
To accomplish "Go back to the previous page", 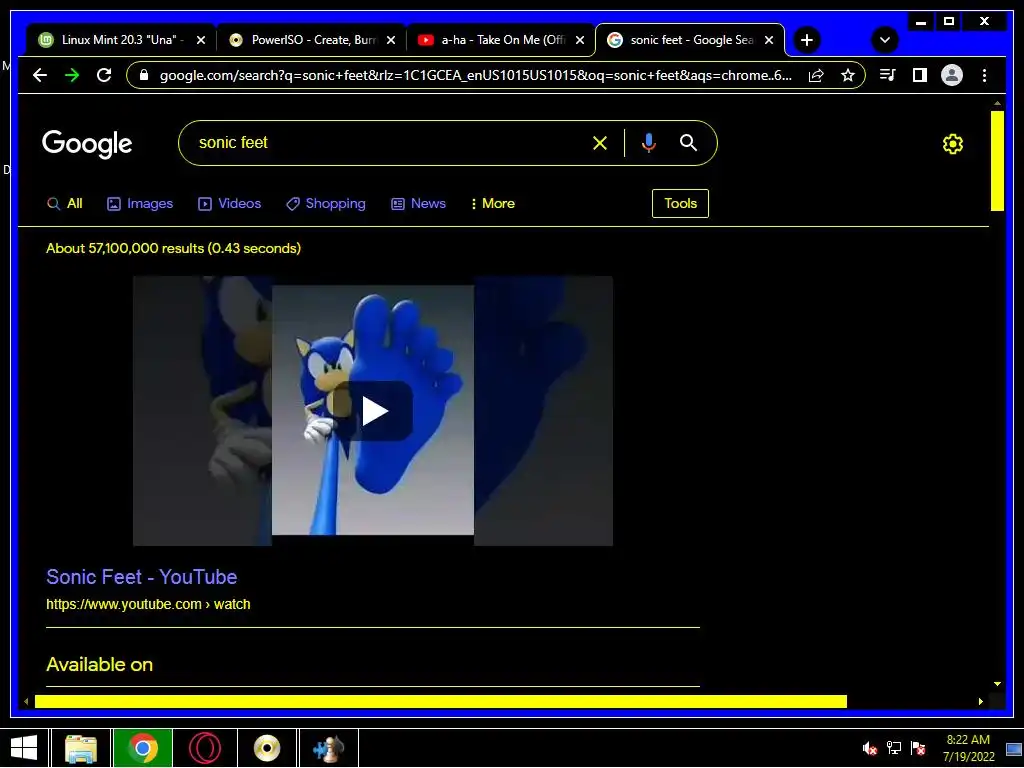I will (x=40, y=75).
